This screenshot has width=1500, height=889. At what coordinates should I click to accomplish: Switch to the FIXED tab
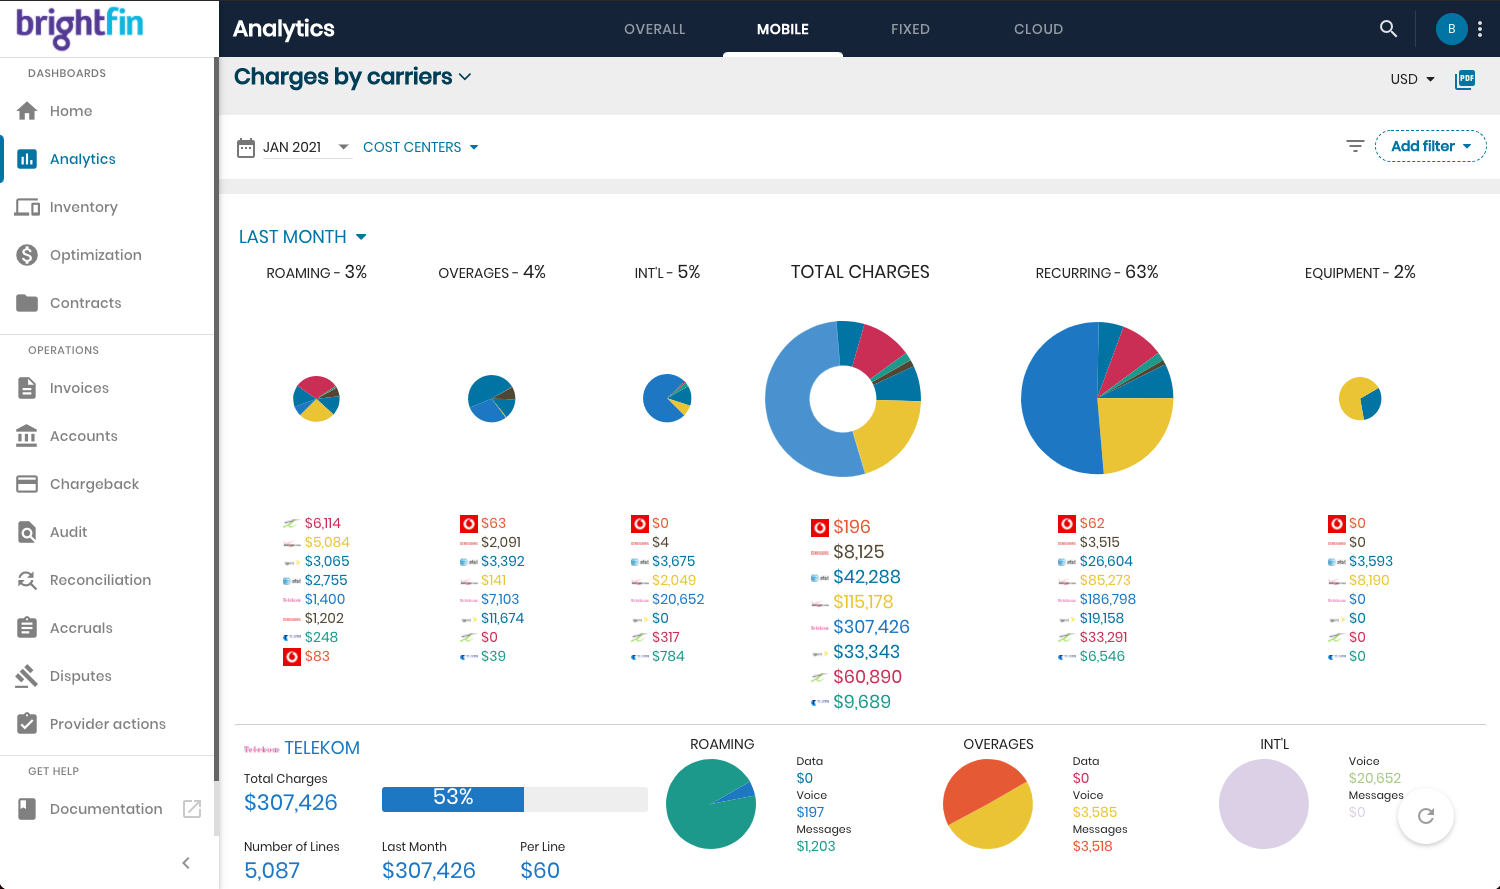(x=910, y=29)
